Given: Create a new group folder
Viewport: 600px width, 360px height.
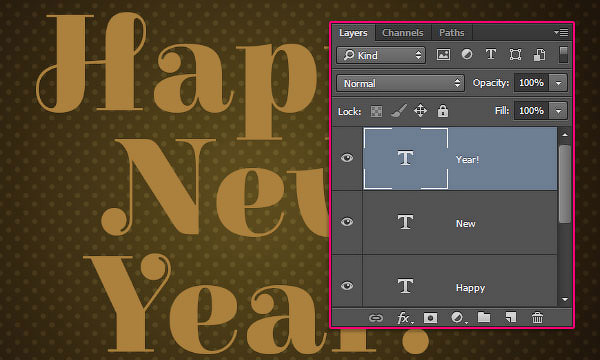Looking at the screenshot, I should [x=484, y=318].
